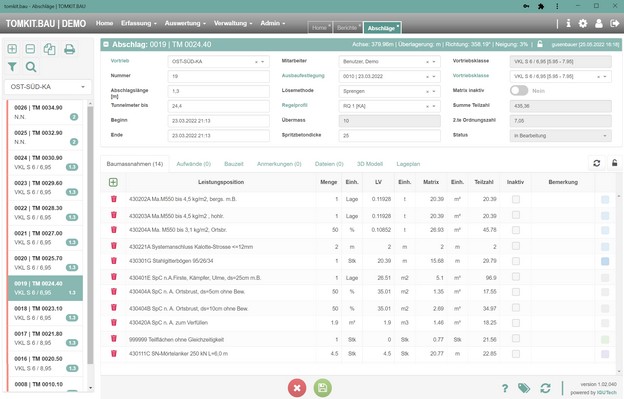Check Inaktiv for row 430401E

516,277
